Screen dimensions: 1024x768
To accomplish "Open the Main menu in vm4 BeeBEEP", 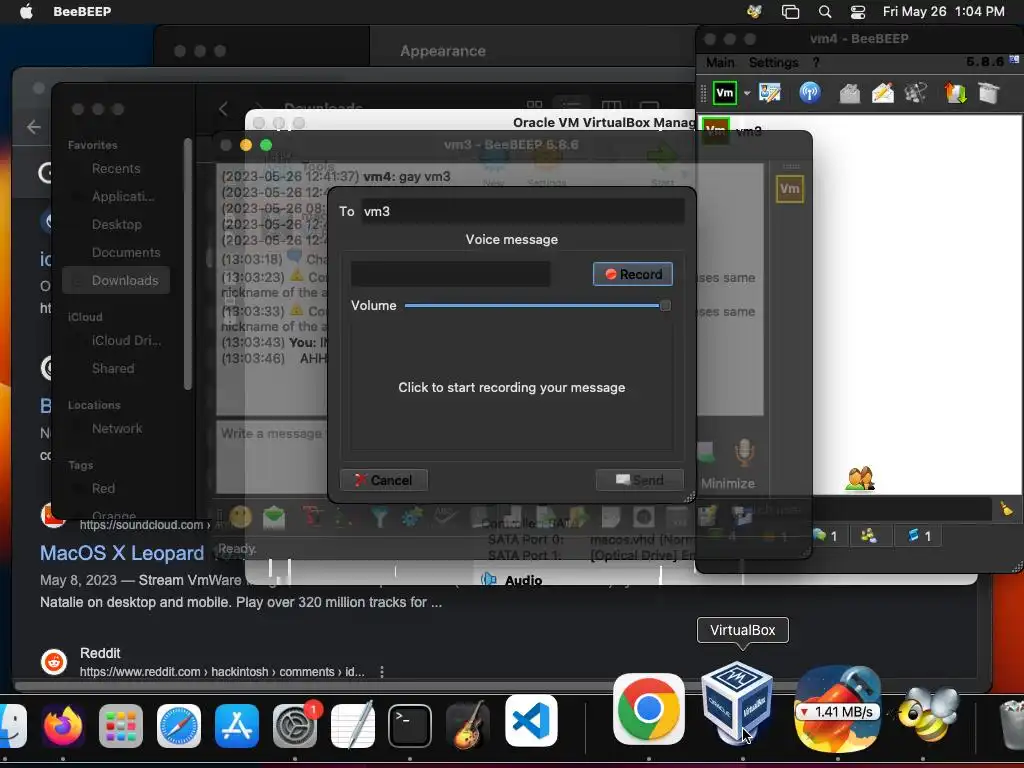I will point(720,63).
